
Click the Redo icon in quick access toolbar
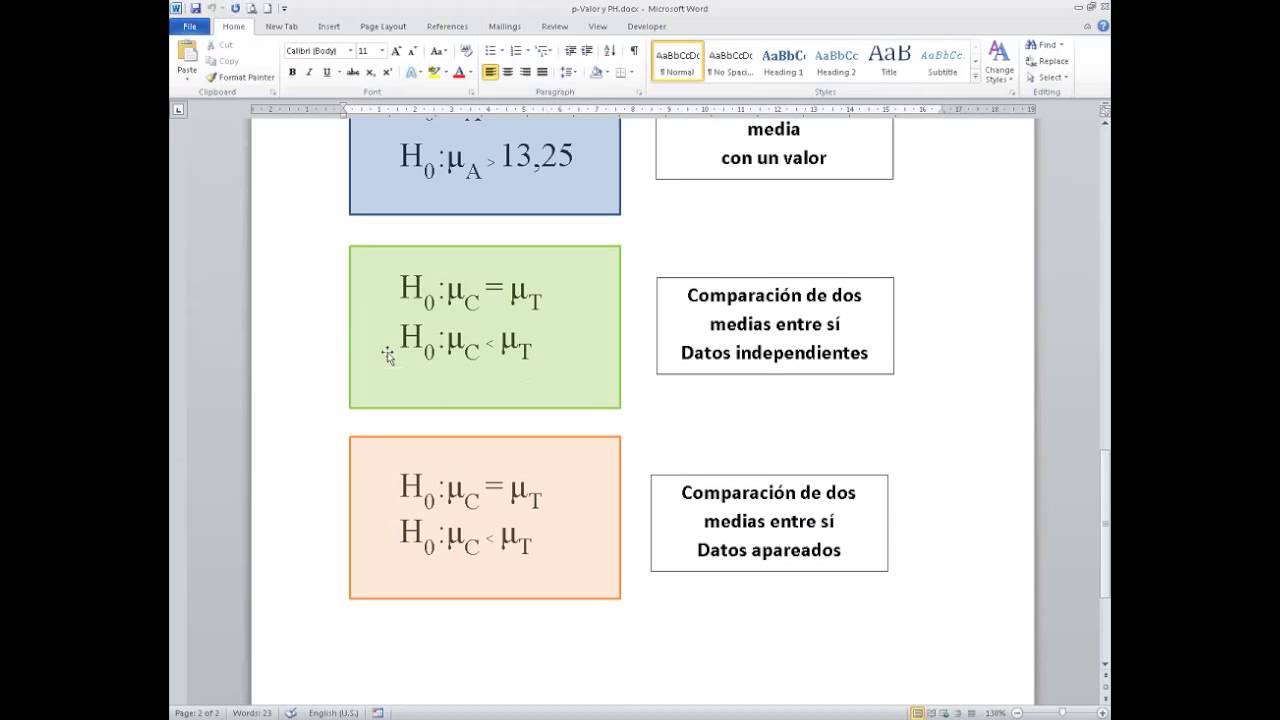pos(236,8)
